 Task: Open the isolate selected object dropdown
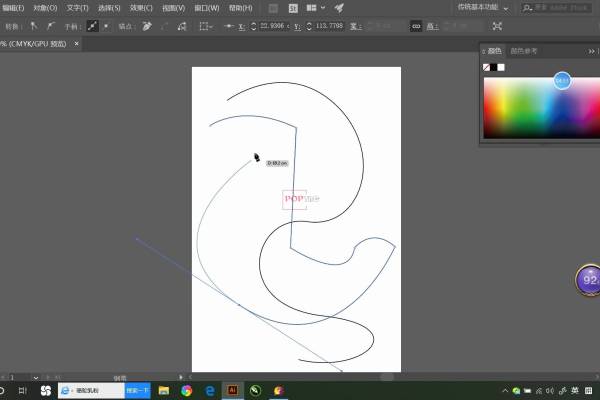[206, 26]
